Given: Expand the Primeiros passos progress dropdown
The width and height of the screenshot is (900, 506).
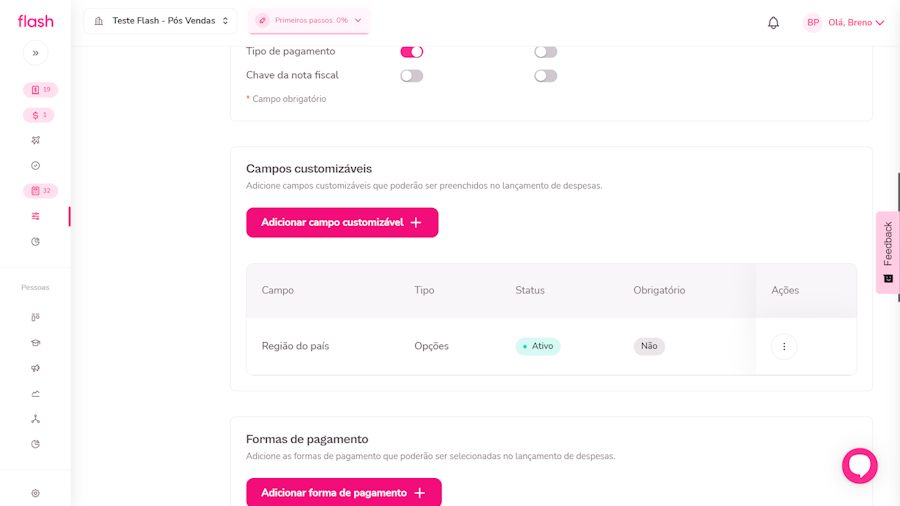Looking at the screenshot, I should 309,21.
